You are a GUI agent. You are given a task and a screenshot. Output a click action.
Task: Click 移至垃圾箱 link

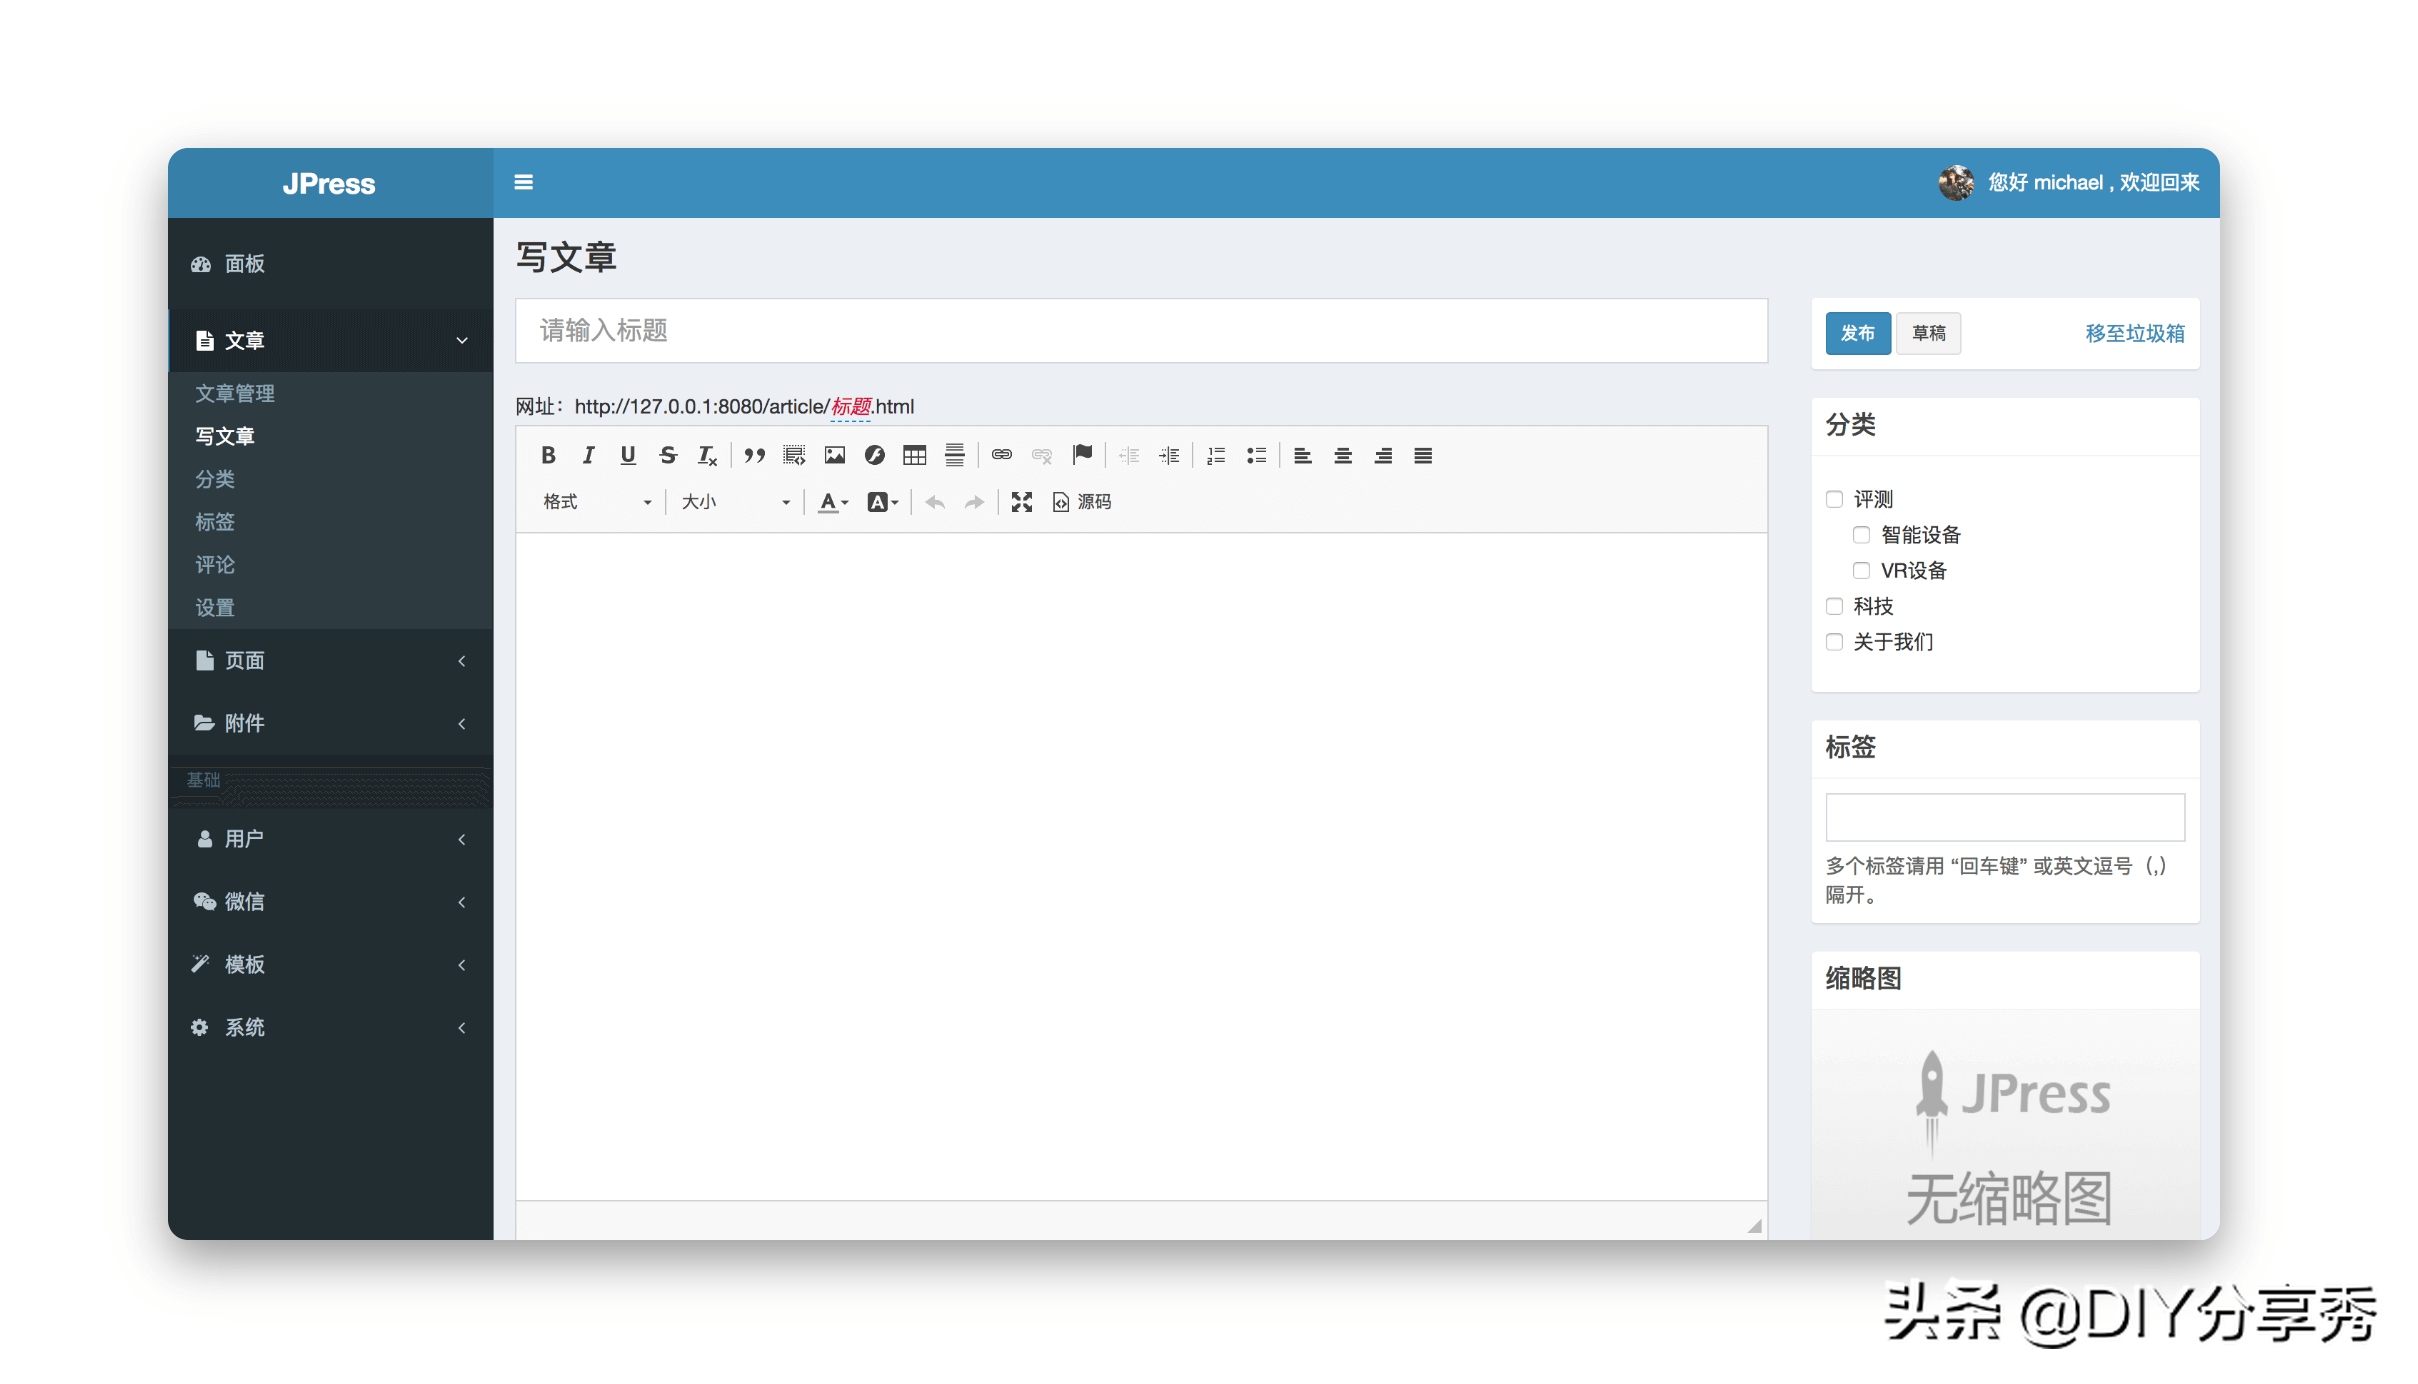[x=2135, y=334]
